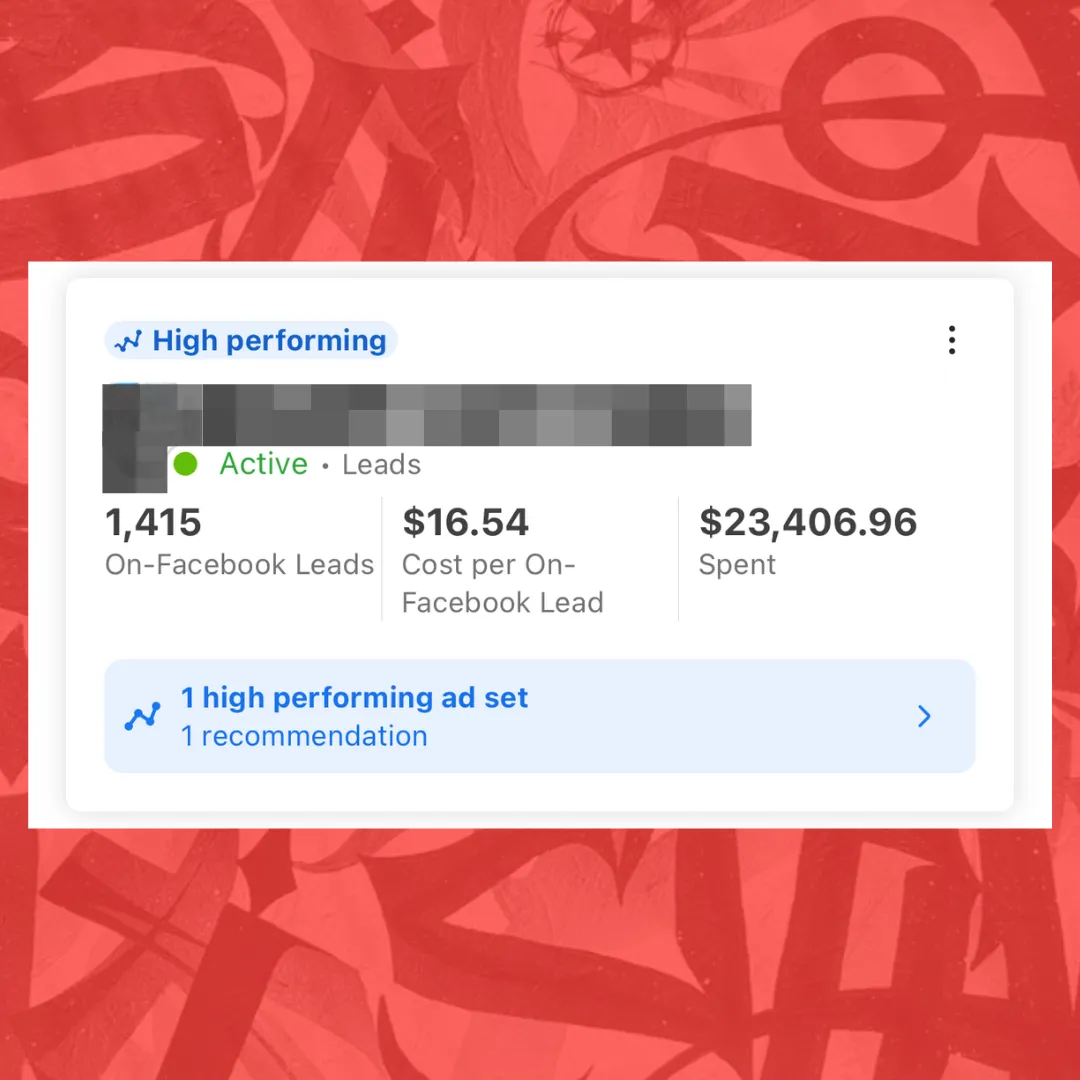The image size is (1080, 1080).
Task: Click the green Active status dot
Action: pyautogui.click(x=185, y=464)
